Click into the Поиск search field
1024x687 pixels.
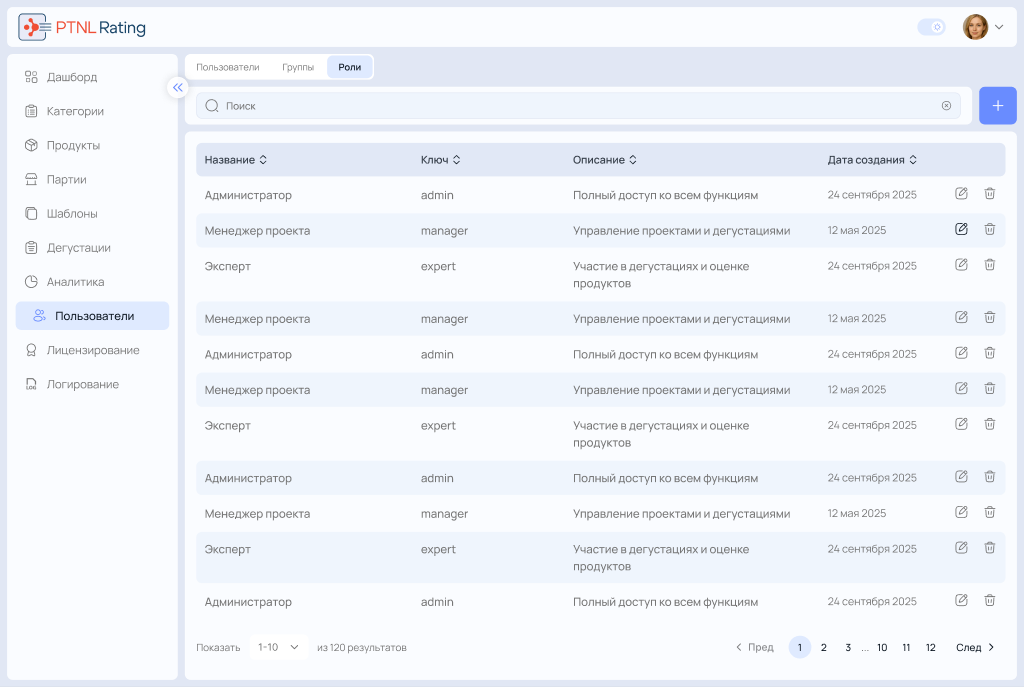[578, 106]
